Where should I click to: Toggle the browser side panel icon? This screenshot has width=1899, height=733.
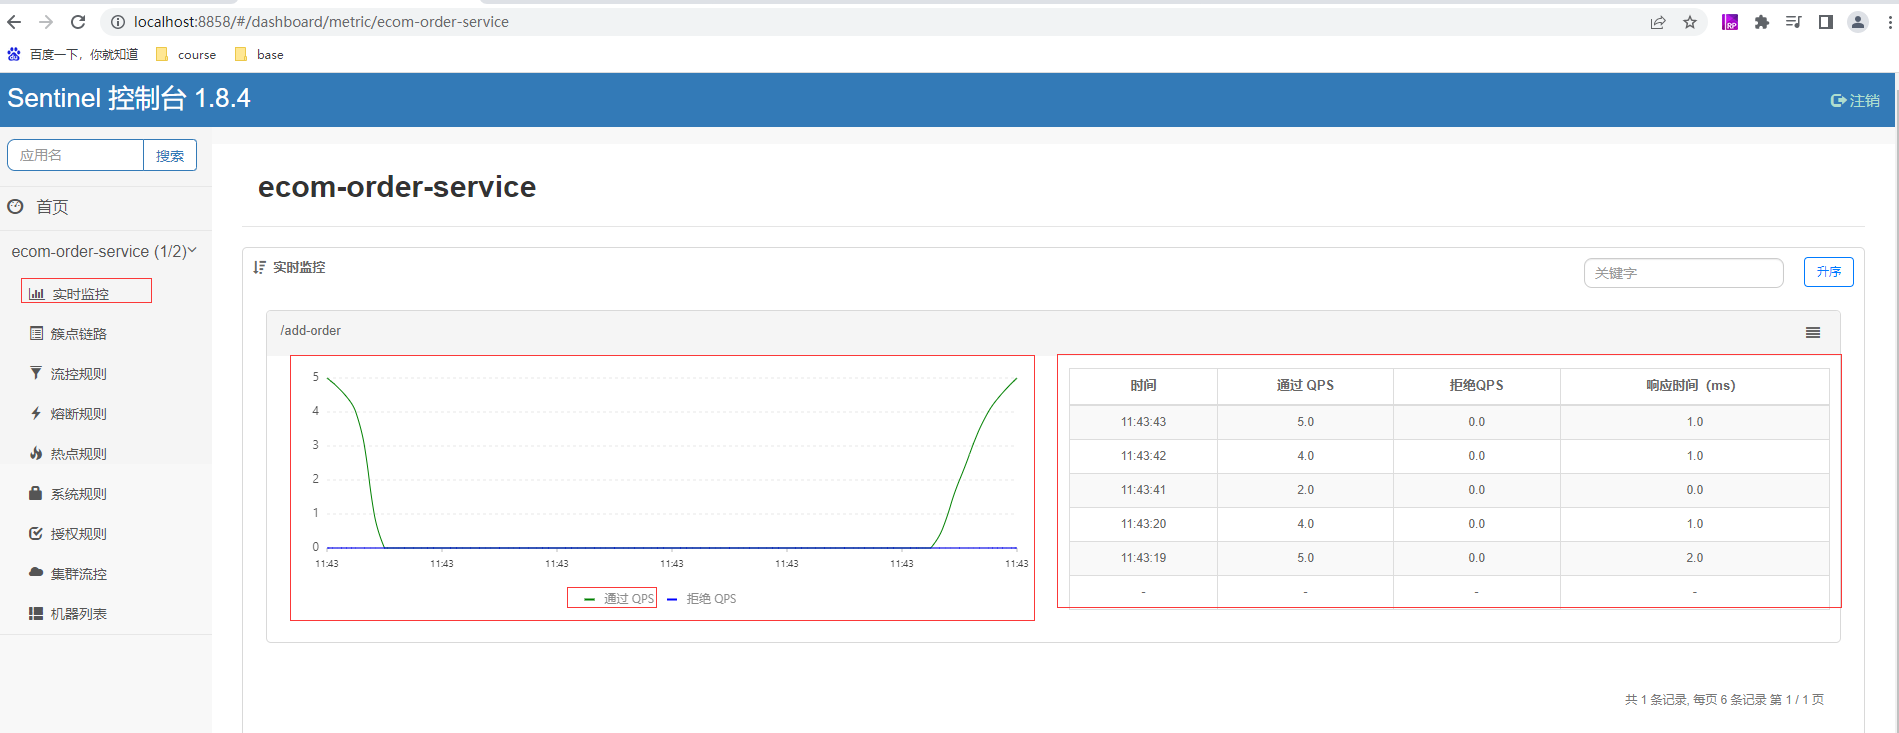tap(1826, 22)
